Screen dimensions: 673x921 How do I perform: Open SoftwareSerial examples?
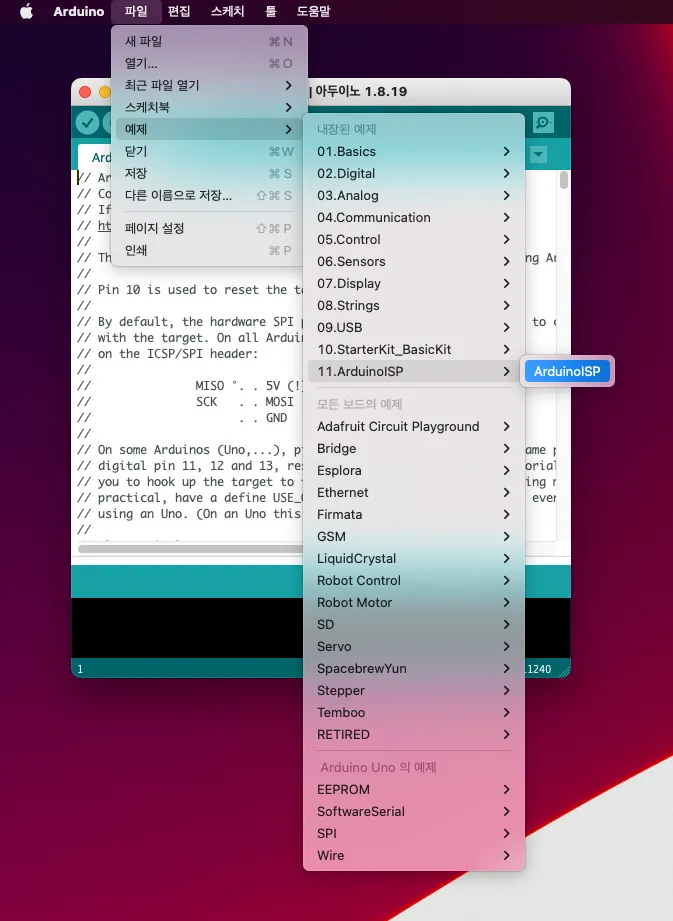[413, 812]
